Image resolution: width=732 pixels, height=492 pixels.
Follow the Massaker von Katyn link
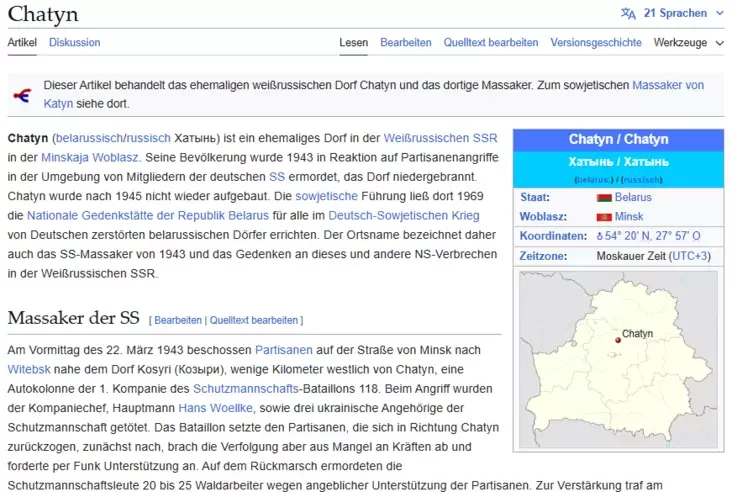coord(668,85)
